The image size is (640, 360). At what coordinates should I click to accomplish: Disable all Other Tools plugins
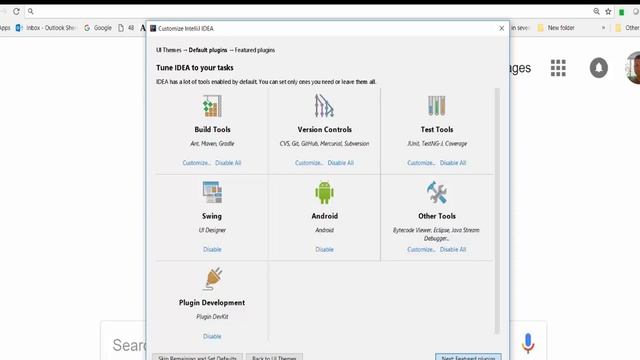tap(453, 249)
